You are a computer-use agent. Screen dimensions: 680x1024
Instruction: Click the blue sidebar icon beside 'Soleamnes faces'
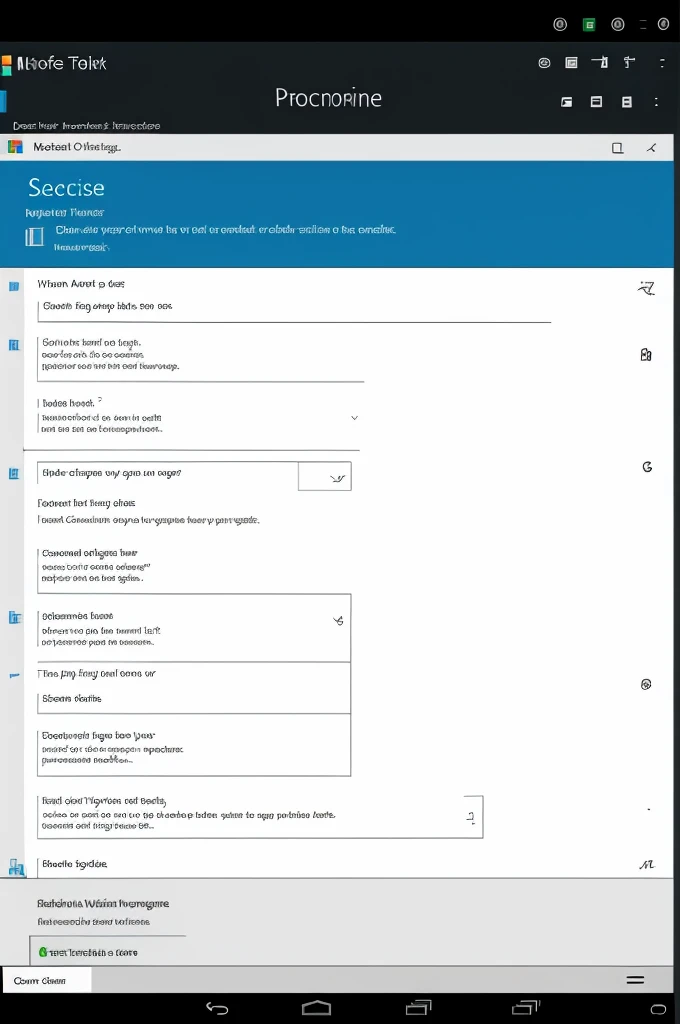[14, 617]
